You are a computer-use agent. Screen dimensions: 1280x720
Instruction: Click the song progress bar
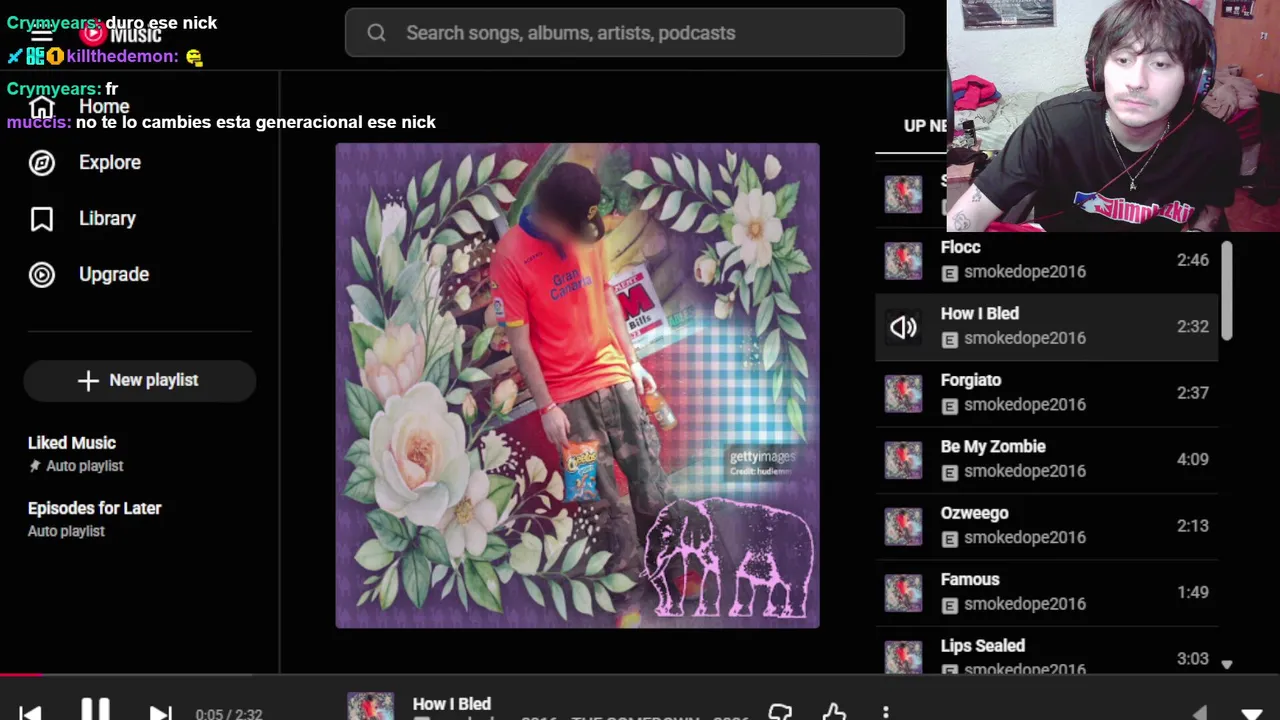[640, 675]
